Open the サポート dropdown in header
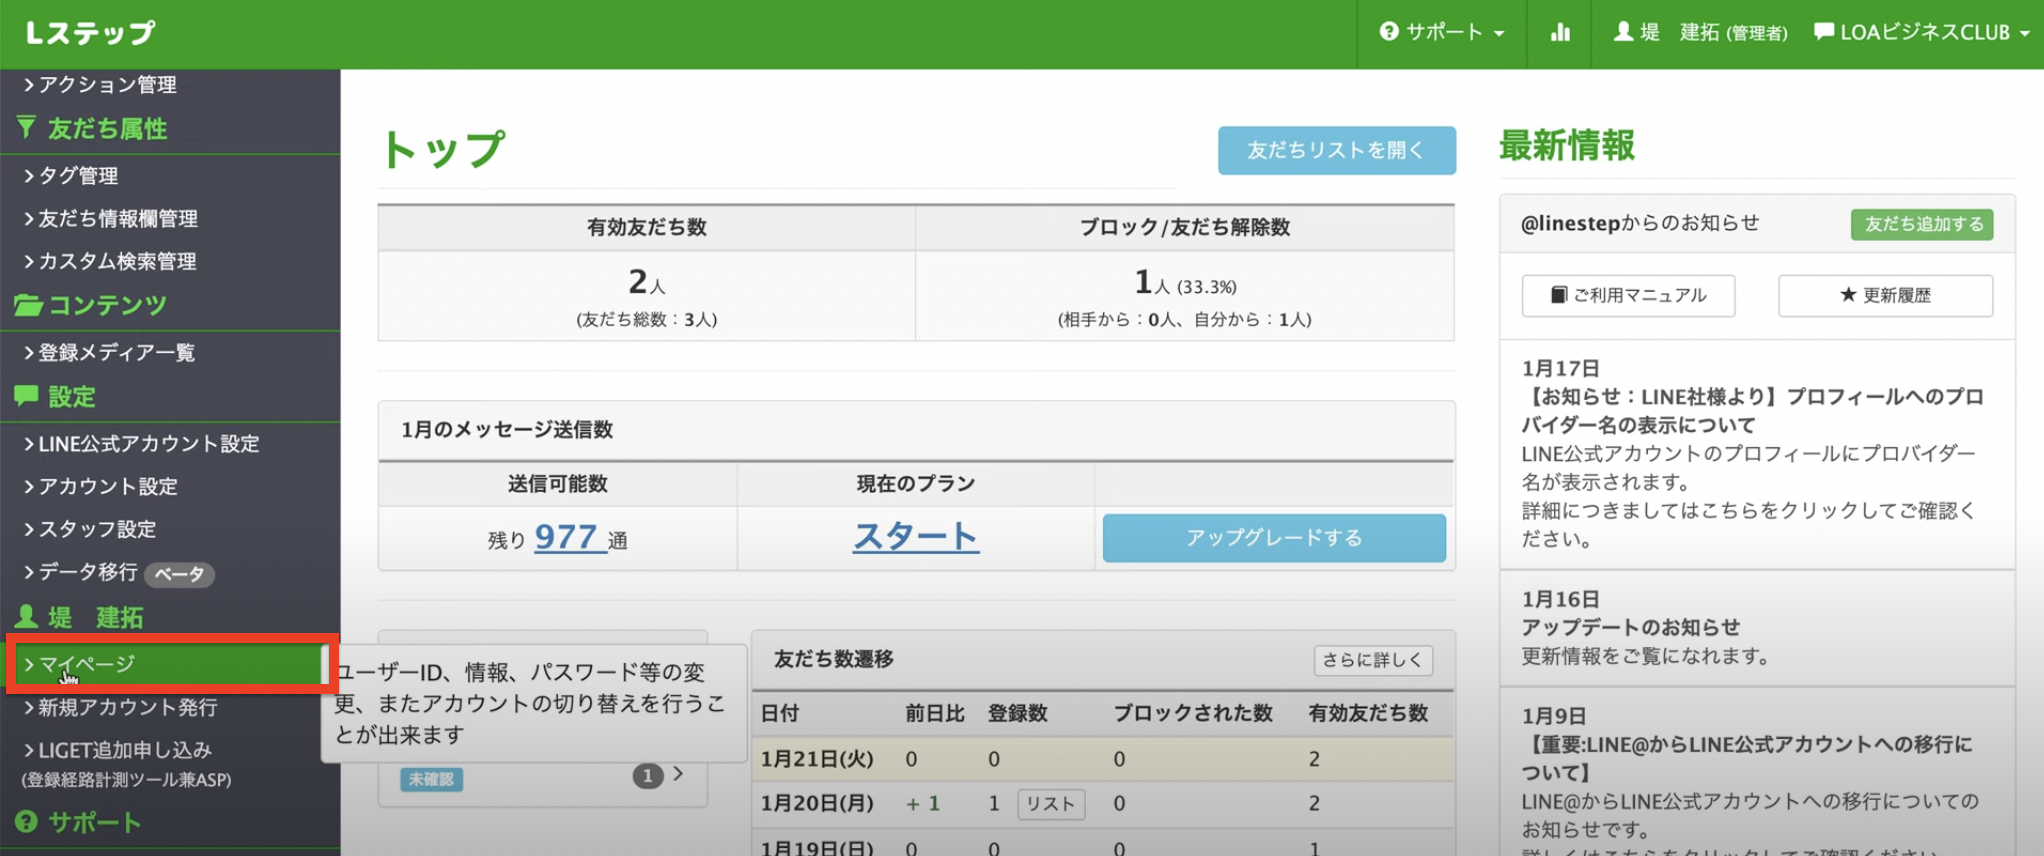Screen dimensions: 2044x856 click(x=1441, y=32)
